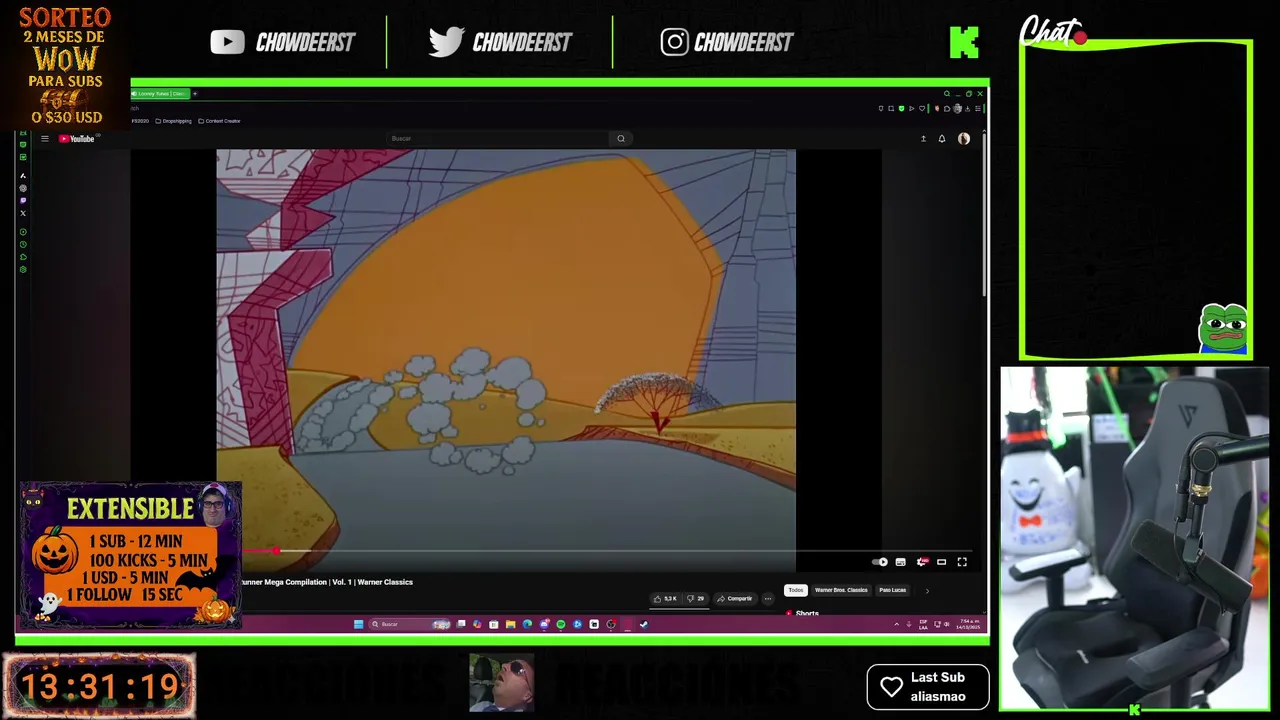Open Spotify from the taskbar
Image resolution: width=1280 pixels, height=720 pixels.
point(560,624)
